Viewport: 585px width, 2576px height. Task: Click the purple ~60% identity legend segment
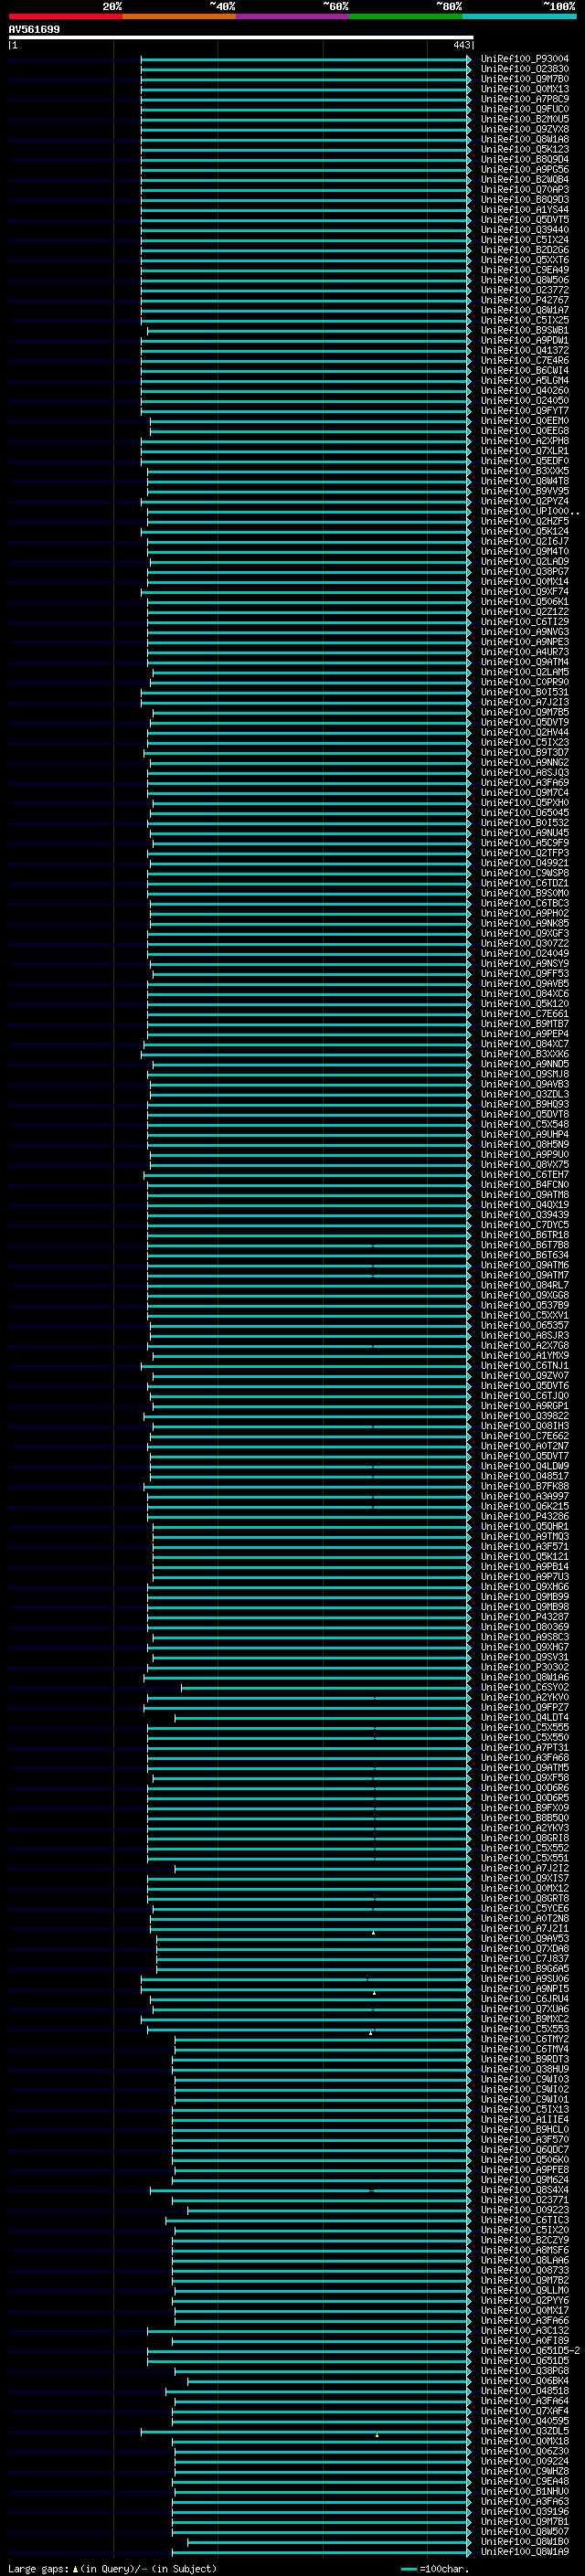(292, 17)
